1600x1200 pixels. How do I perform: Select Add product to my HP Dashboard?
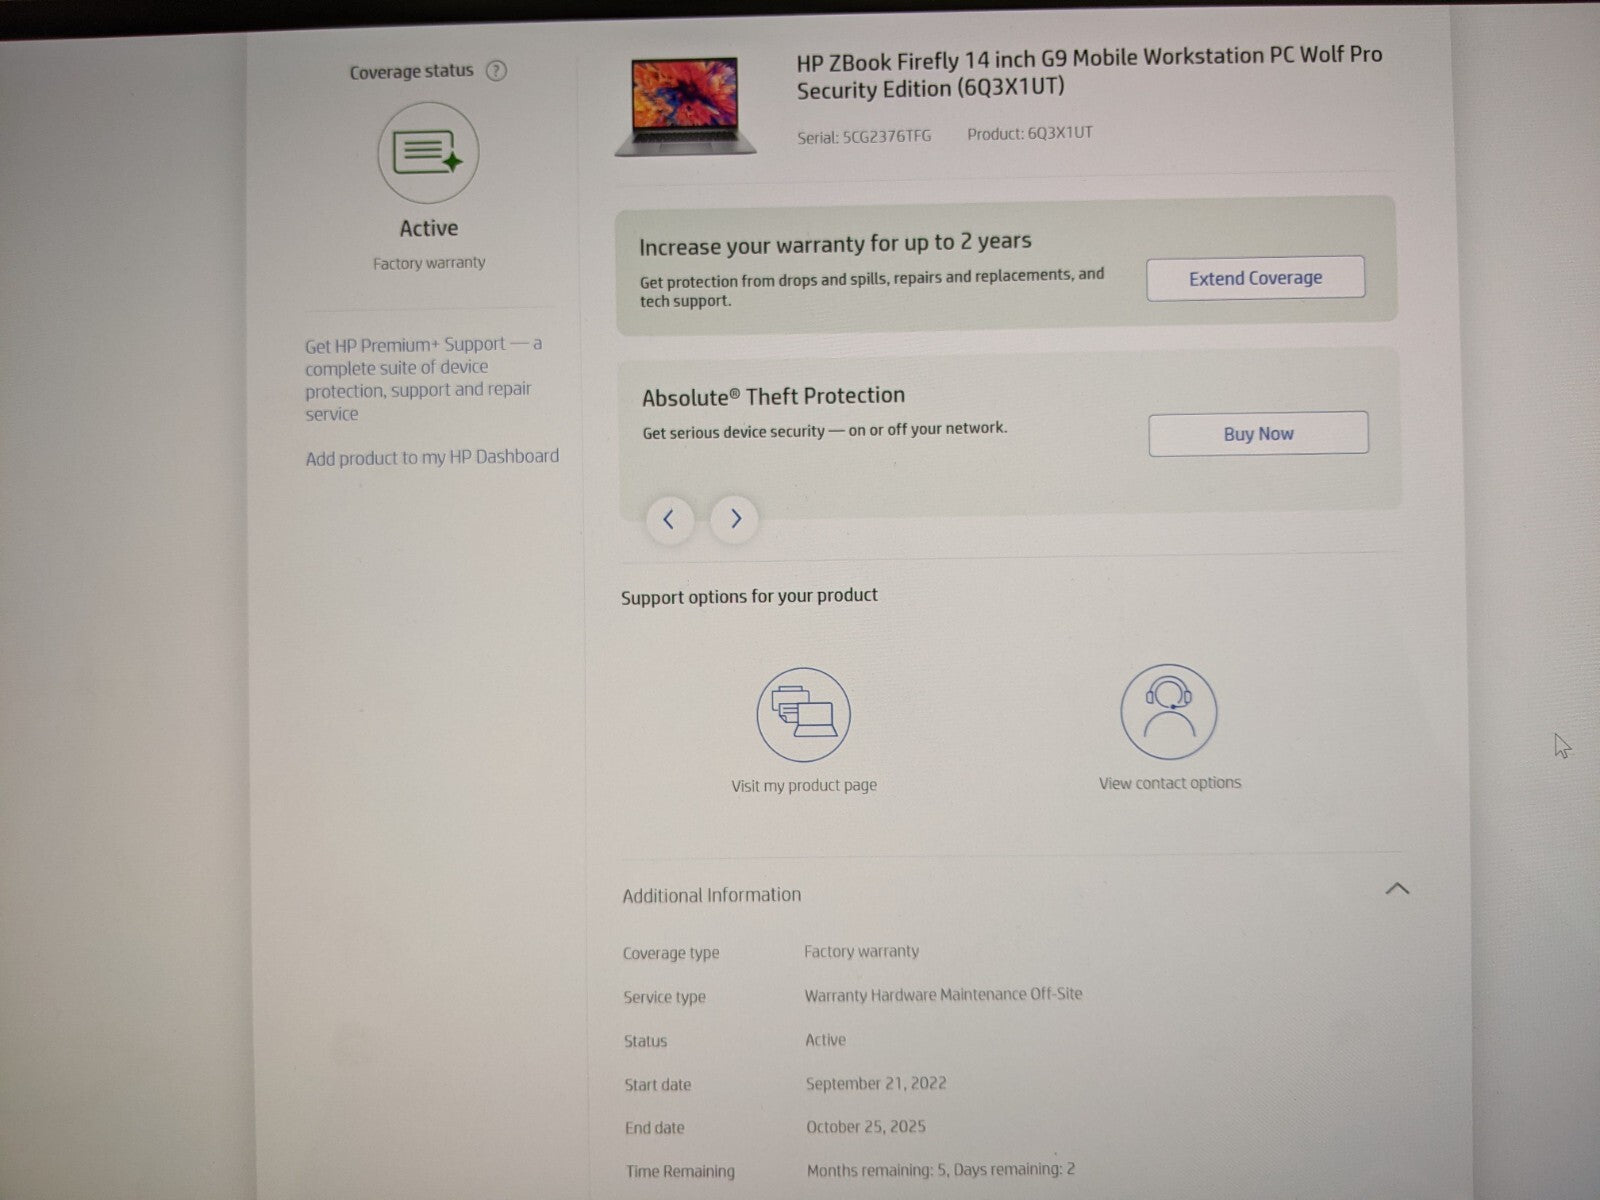(x=432, y=457)
